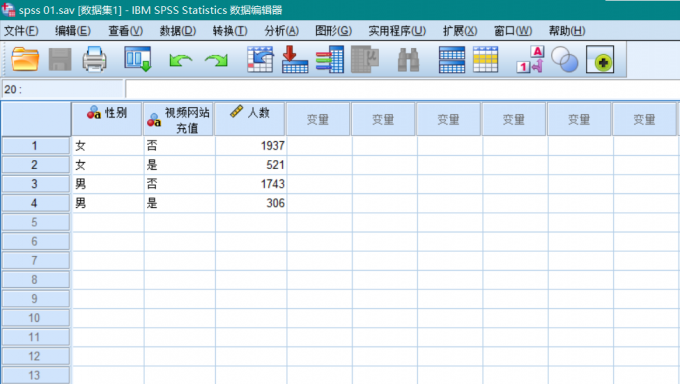Click the Use variable sets circles icon
680x384 pixels.
[564, 59]
